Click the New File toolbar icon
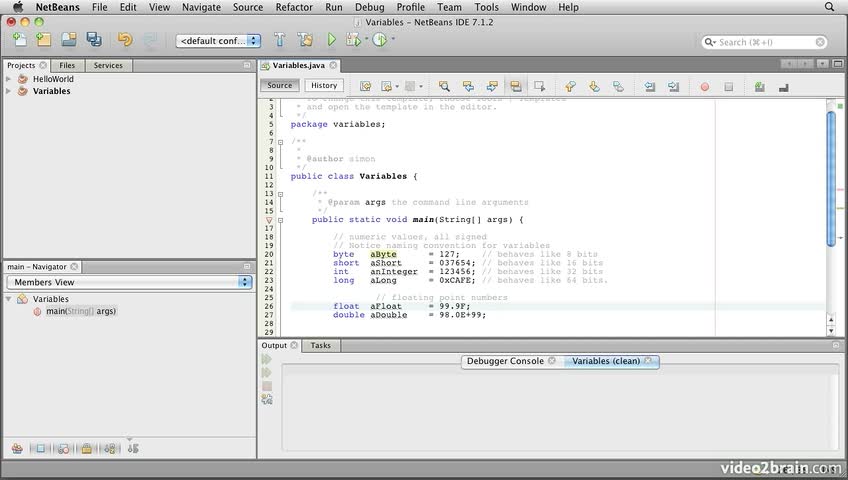848x480 pixels. coord(19,39)
